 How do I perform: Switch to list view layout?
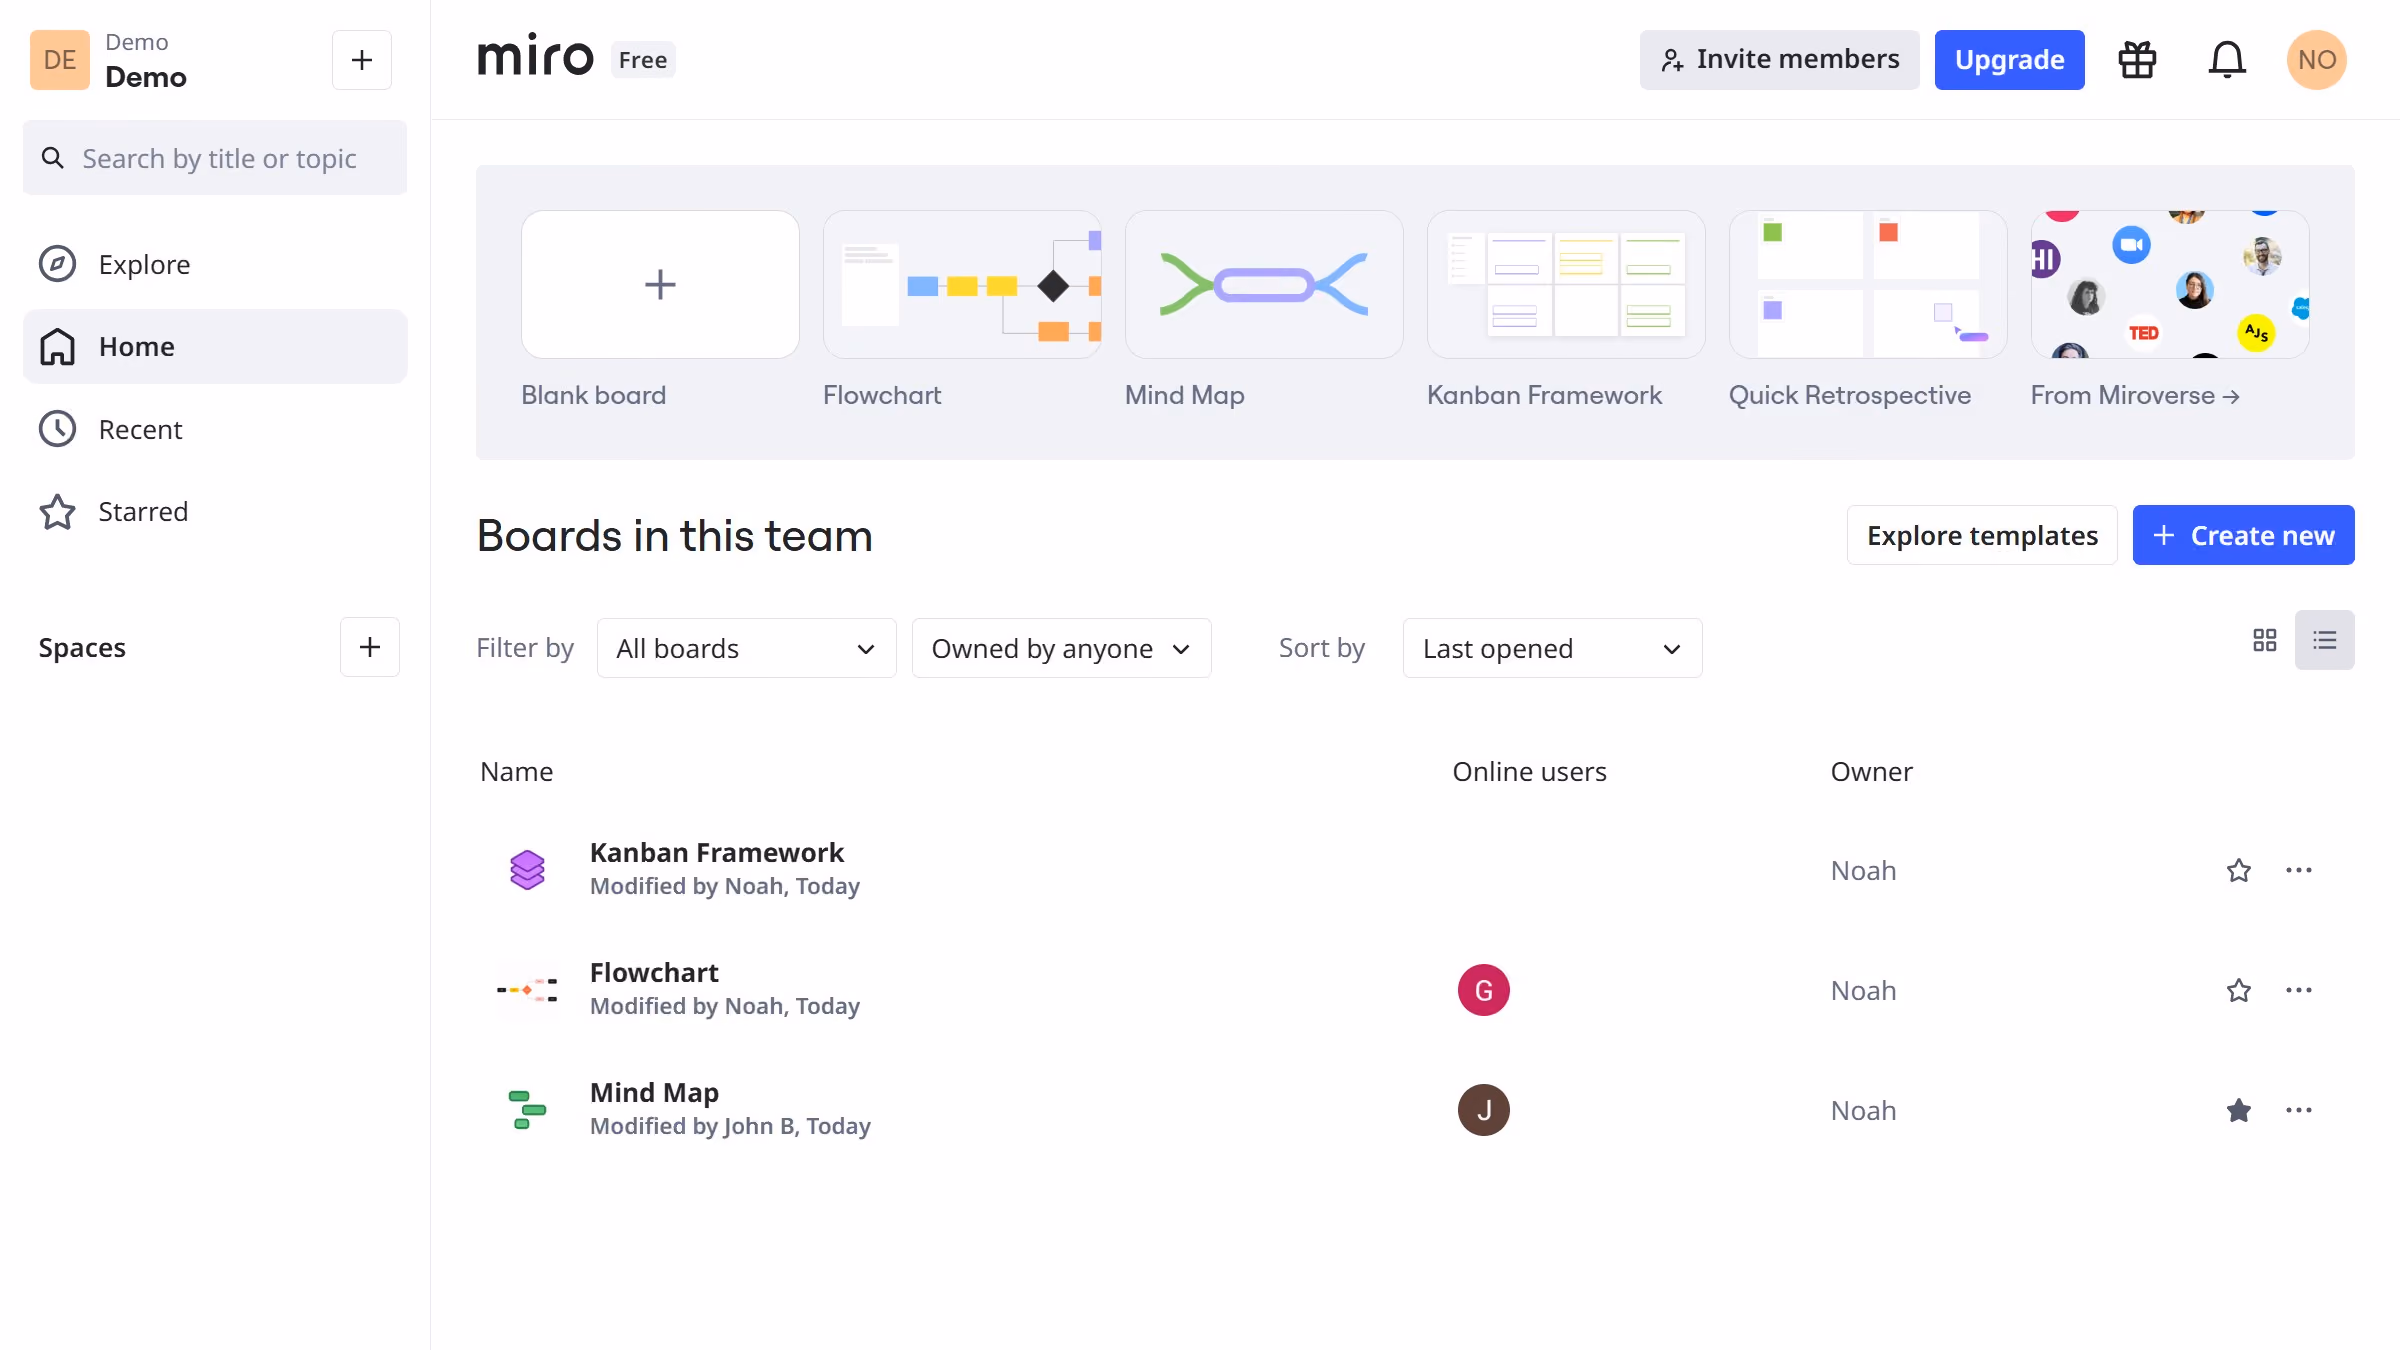(2324, 640)
